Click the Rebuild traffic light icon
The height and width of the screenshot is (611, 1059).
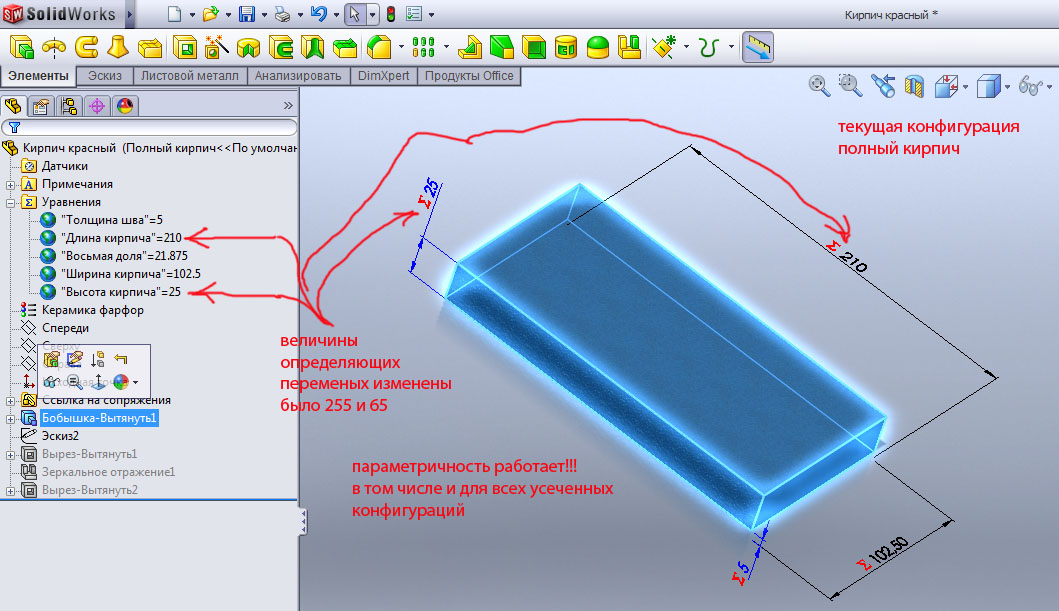[390, 14]
